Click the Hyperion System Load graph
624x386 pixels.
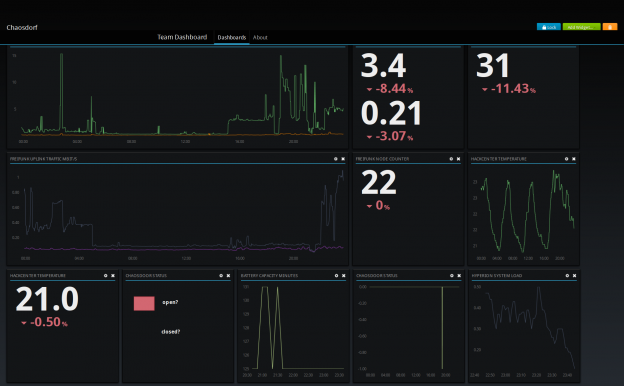coord(524,330)
